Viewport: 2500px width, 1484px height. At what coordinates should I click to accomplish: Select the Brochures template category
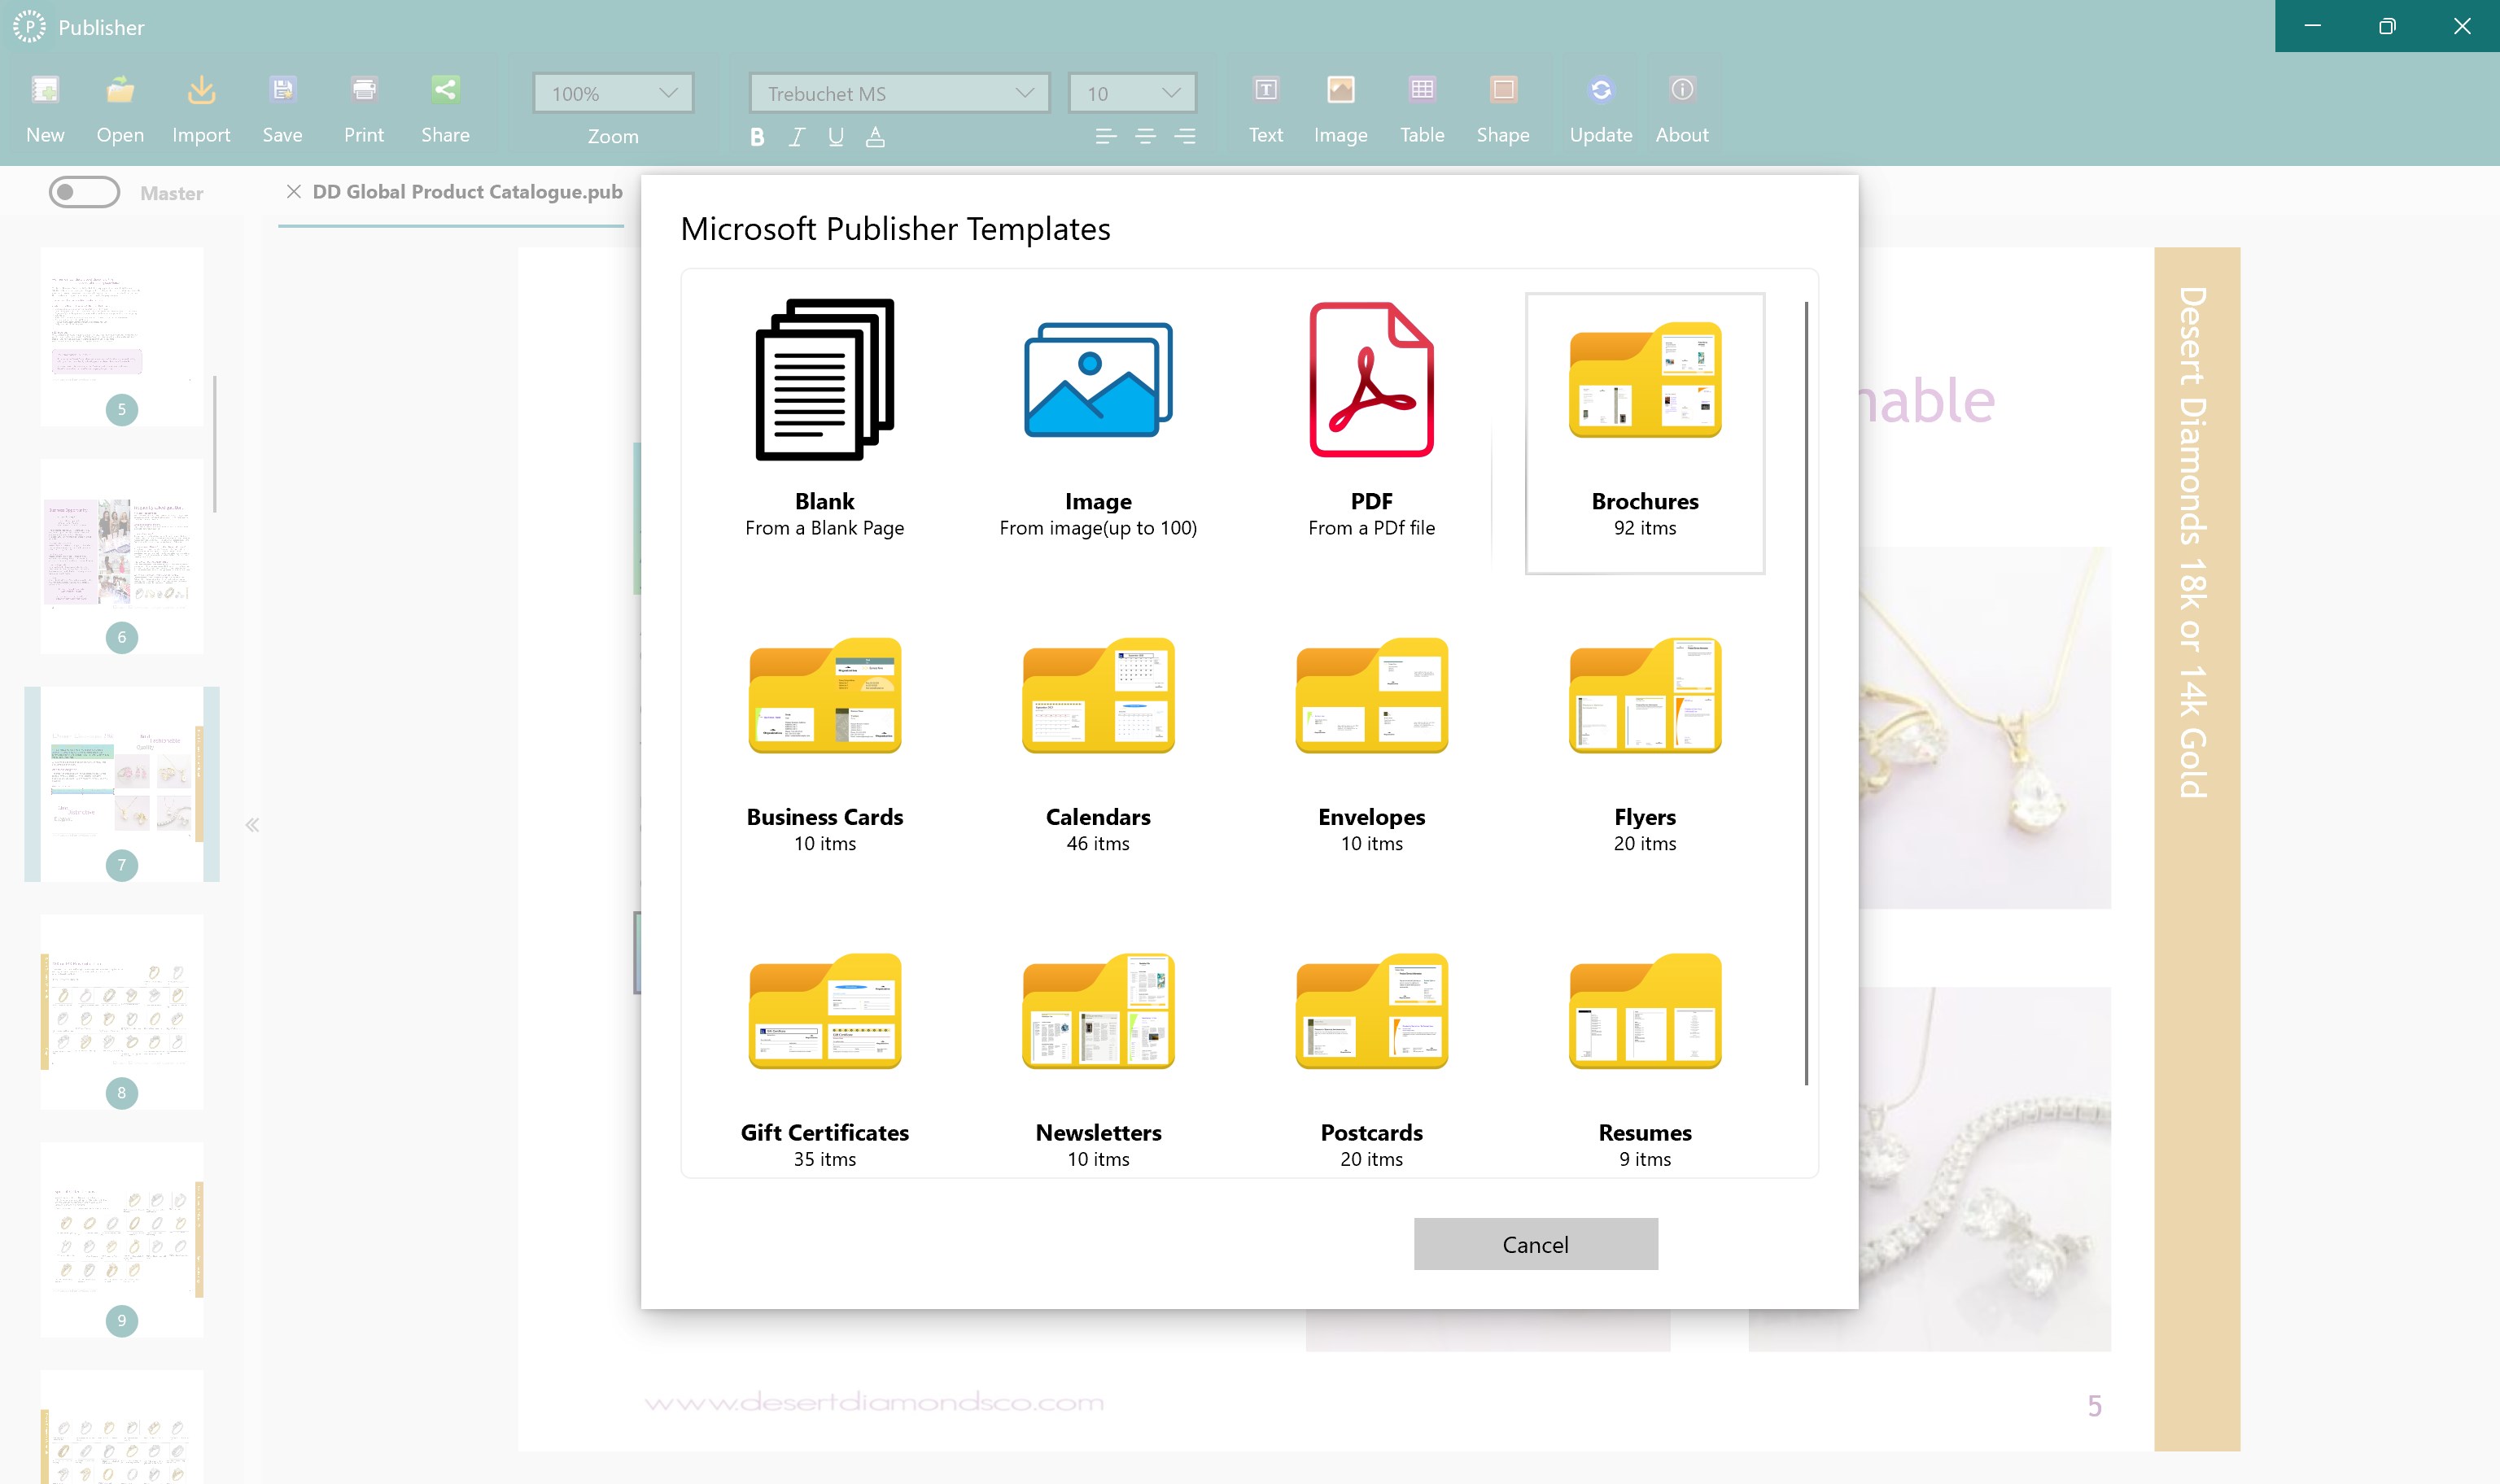(1644, 430)
